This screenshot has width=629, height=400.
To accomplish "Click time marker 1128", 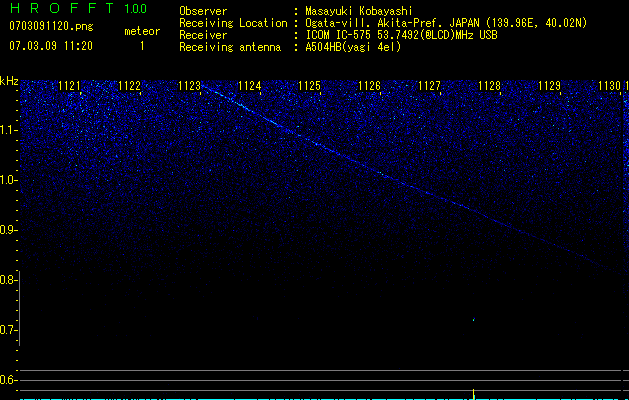I will click(x=489, y=86).
